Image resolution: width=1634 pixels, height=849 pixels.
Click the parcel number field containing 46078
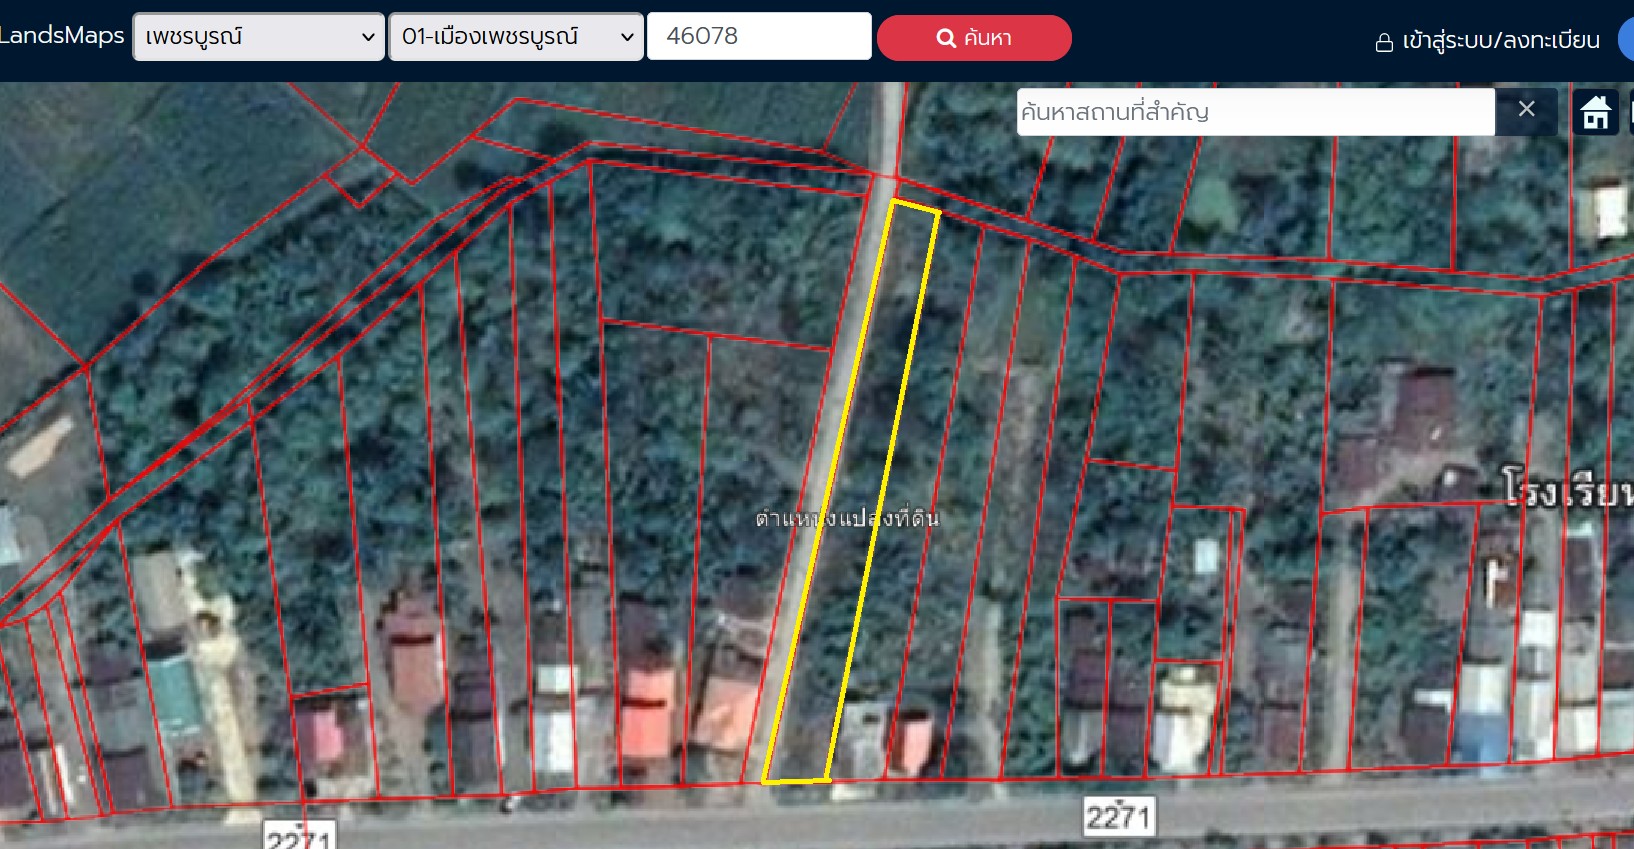click(x=759, y=36)
